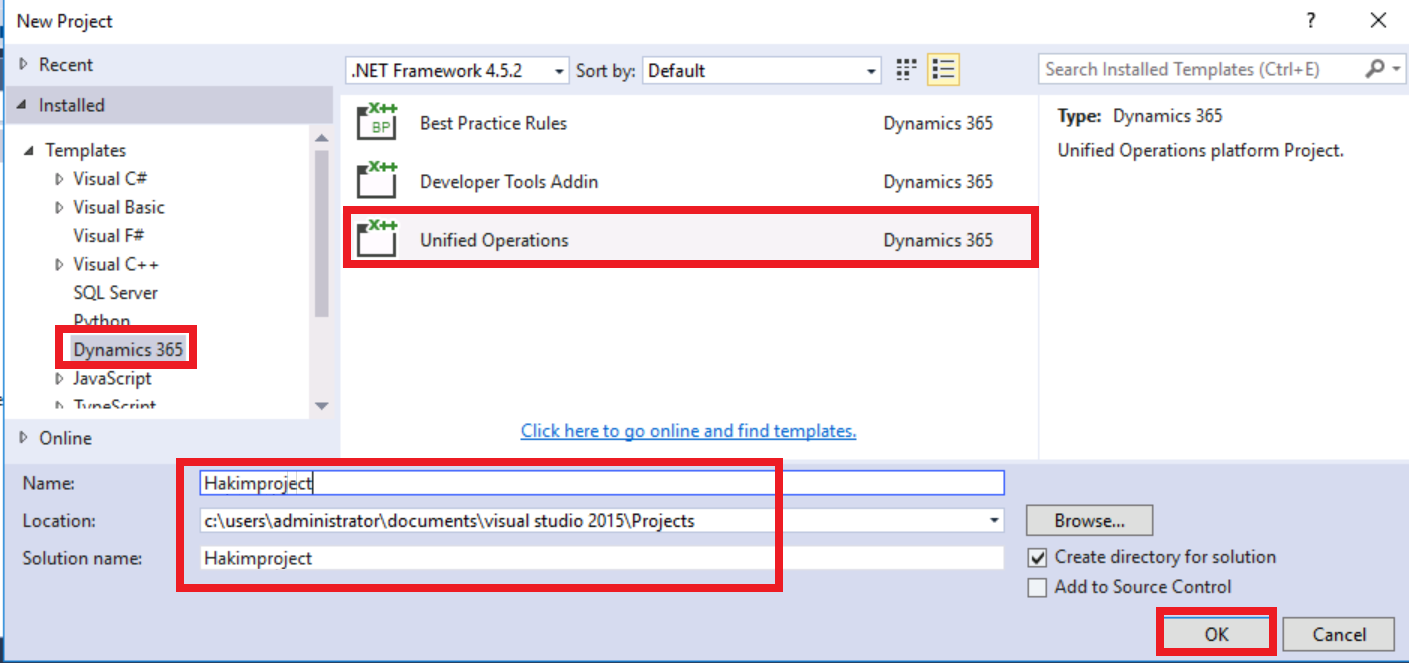Screen dimensions: 1409x663
Task: Open the Location path dropdown
Action: pos(994,521)
